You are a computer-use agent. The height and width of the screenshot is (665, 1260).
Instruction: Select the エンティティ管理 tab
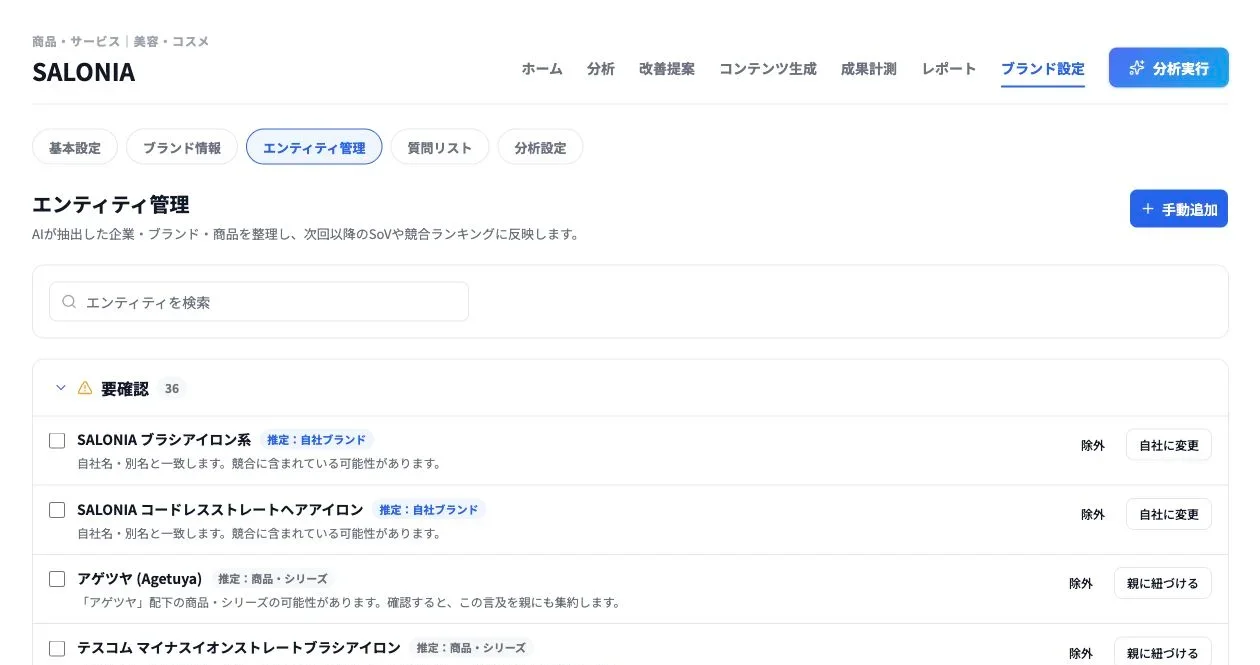point(314,147)
